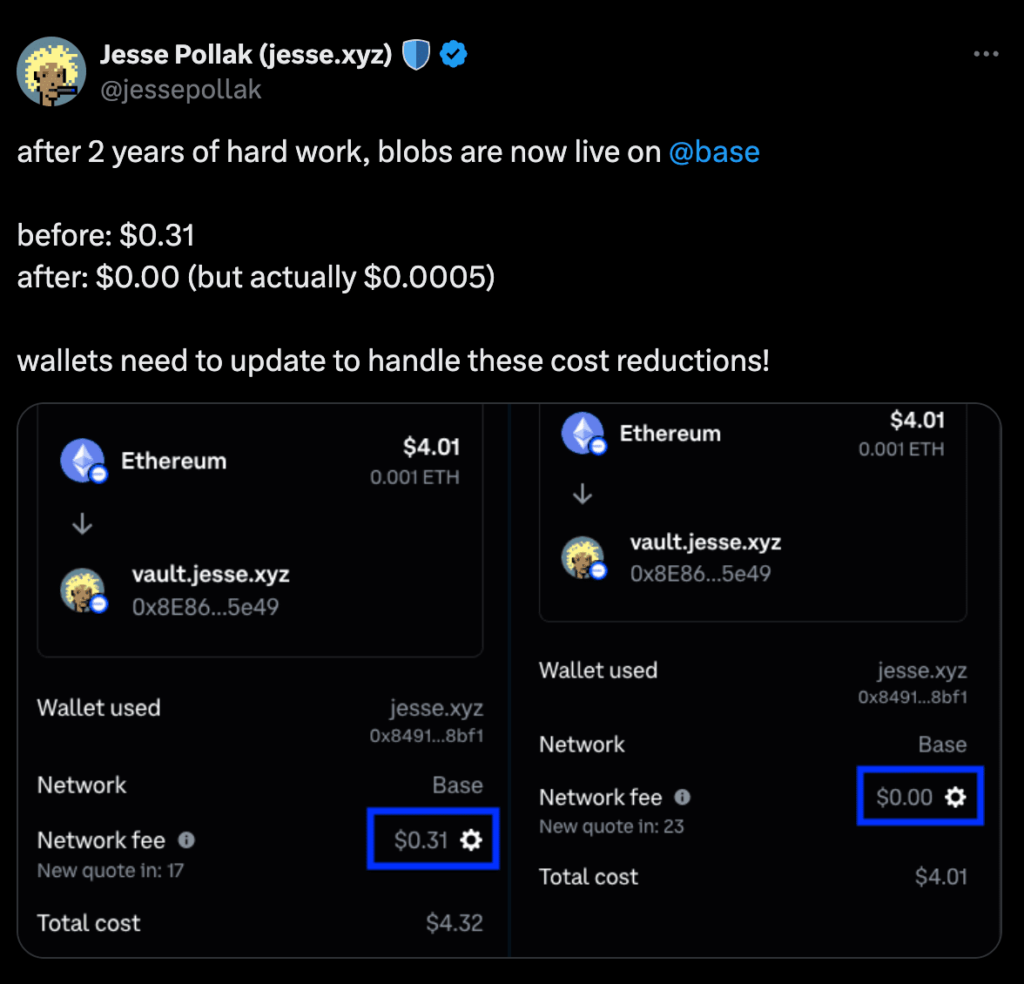This screenshot has height=984, width=1024.
Task: Click the Ethereum logo in right panel
Action: tap(582, 434)
